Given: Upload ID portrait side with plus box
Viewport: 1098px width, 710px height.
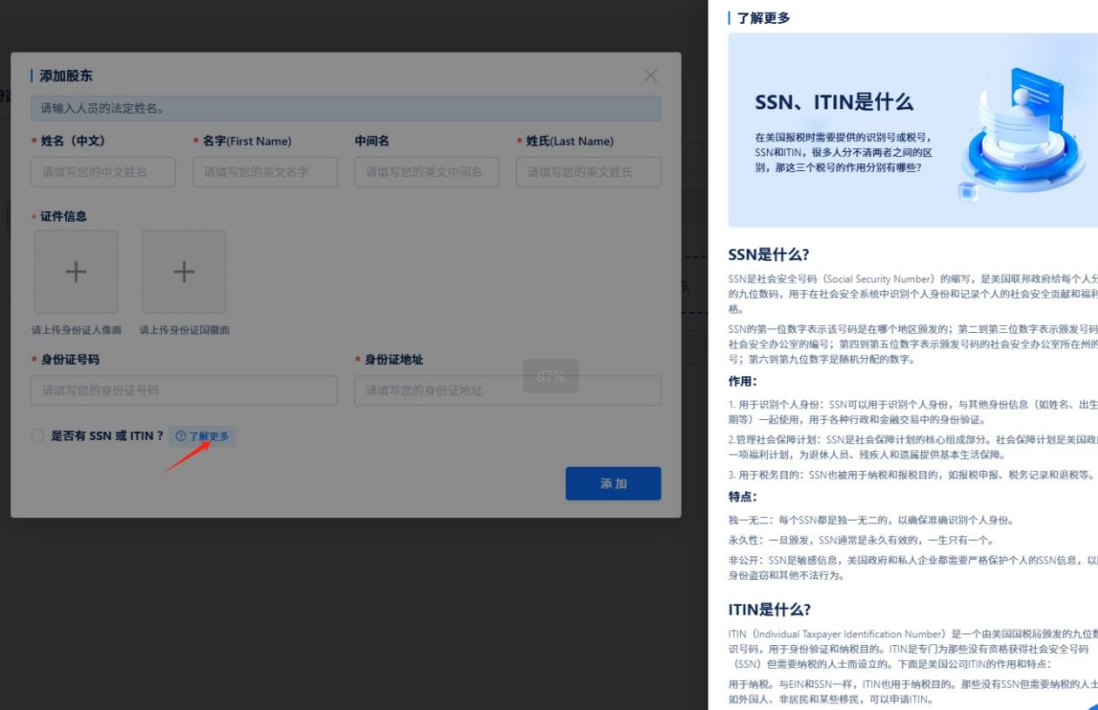Looking at the screenshot, I should click(76, 272).
